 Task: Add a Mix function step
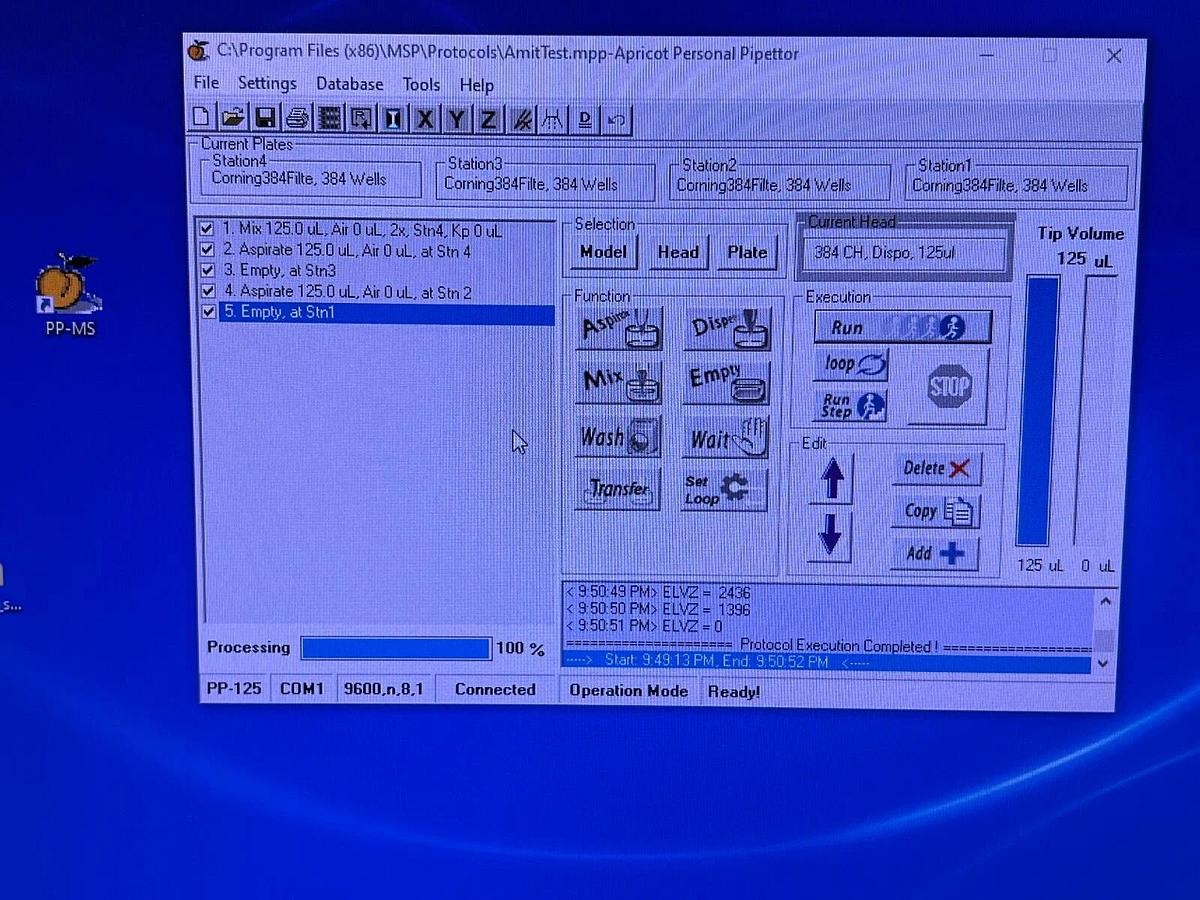click(x=618, y=383)
